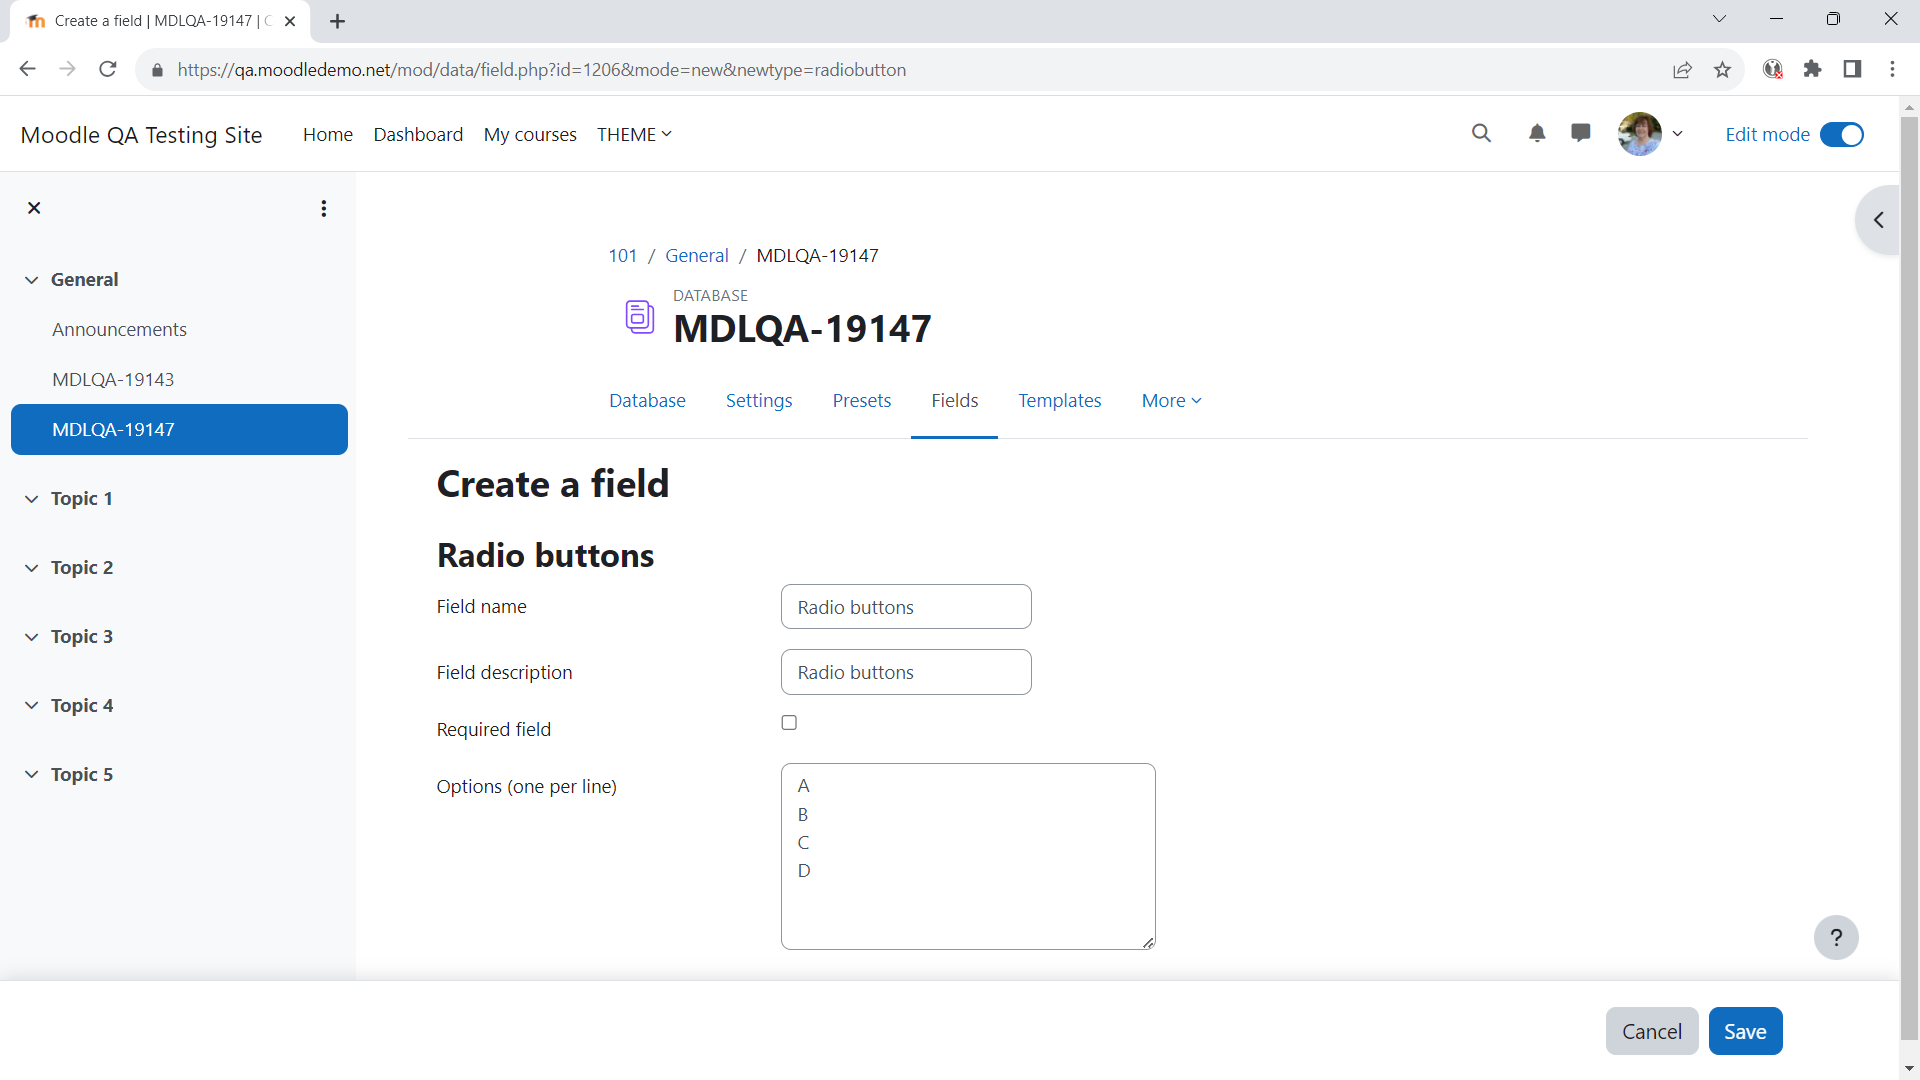This screenshot has width=1920, height=1080.
Task: Click the Topic 3 section title
Action: (x=82, y=637)
